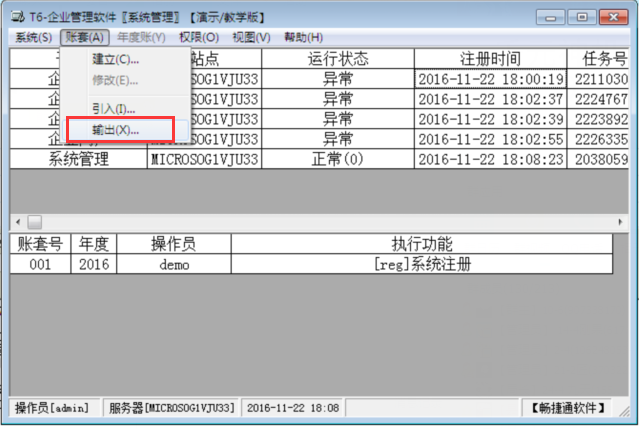The height and width of the screenshot is (429, 639).
Task: Maximize the T6 window
Action: click(x=584, y=15)
